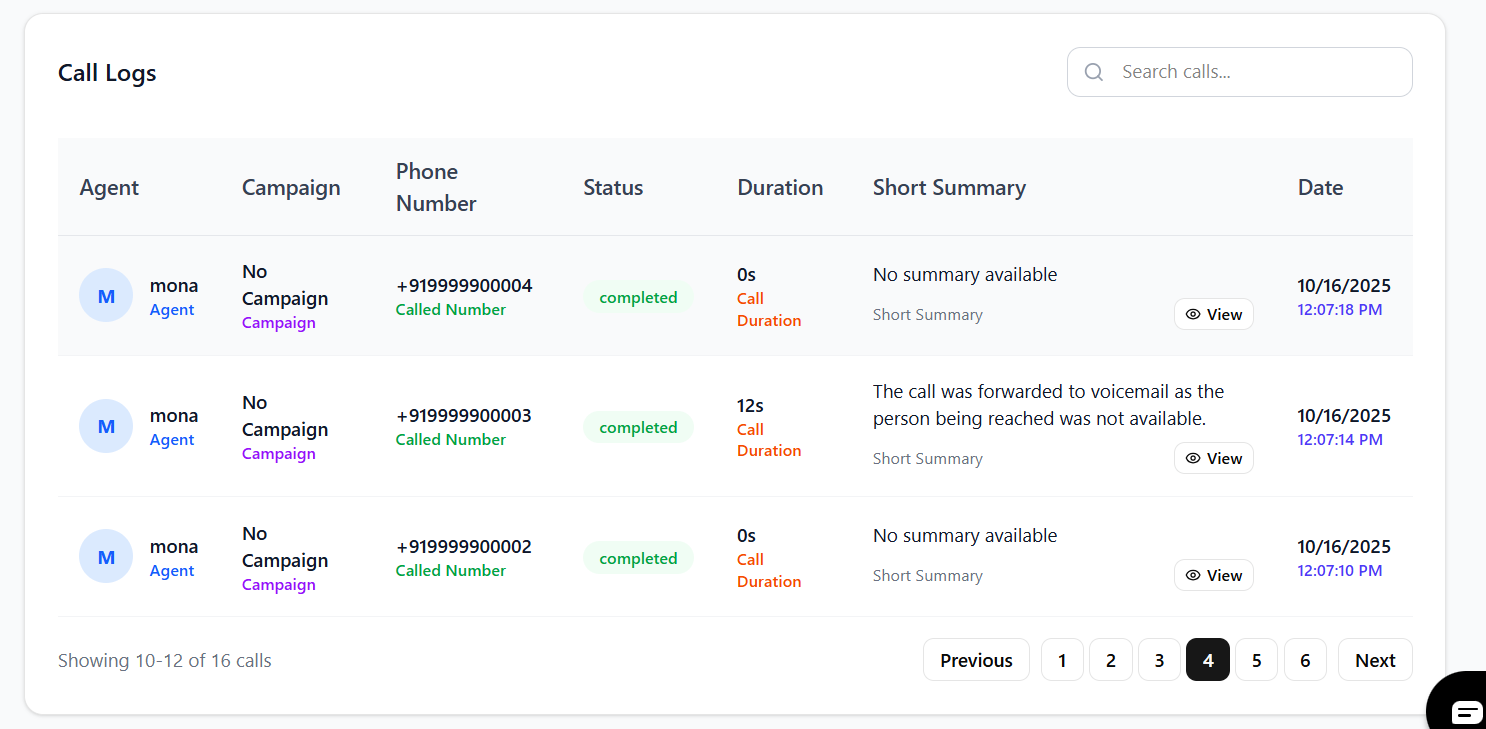This screenshot has width=1486, height=729.
Task: Select the current page 4 button
Action: [x=1208, y=660]
